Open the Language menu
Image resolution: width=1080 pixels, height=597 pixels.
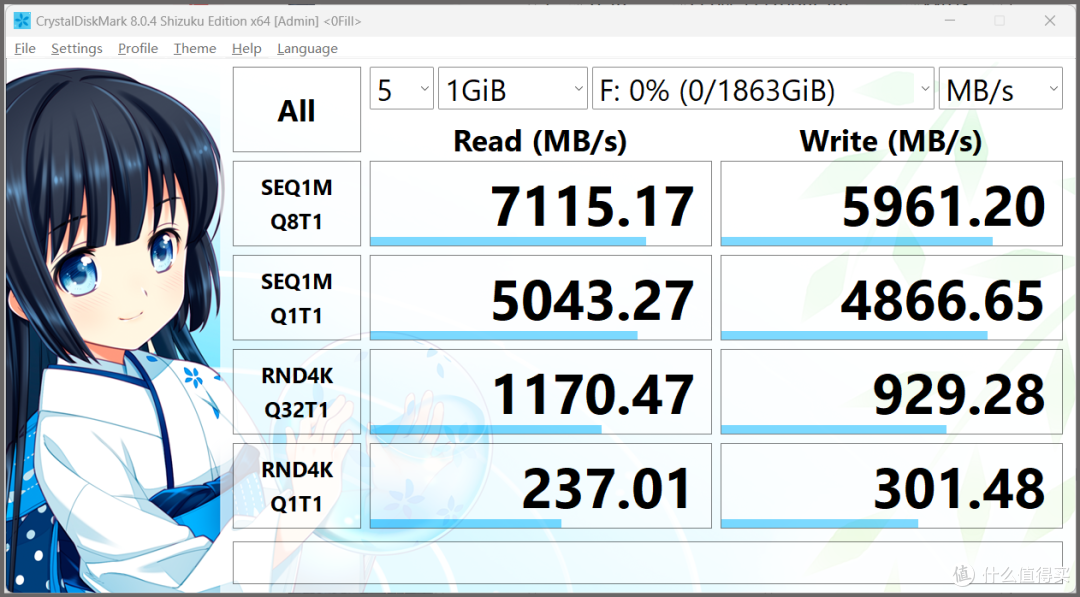(307, 48)
